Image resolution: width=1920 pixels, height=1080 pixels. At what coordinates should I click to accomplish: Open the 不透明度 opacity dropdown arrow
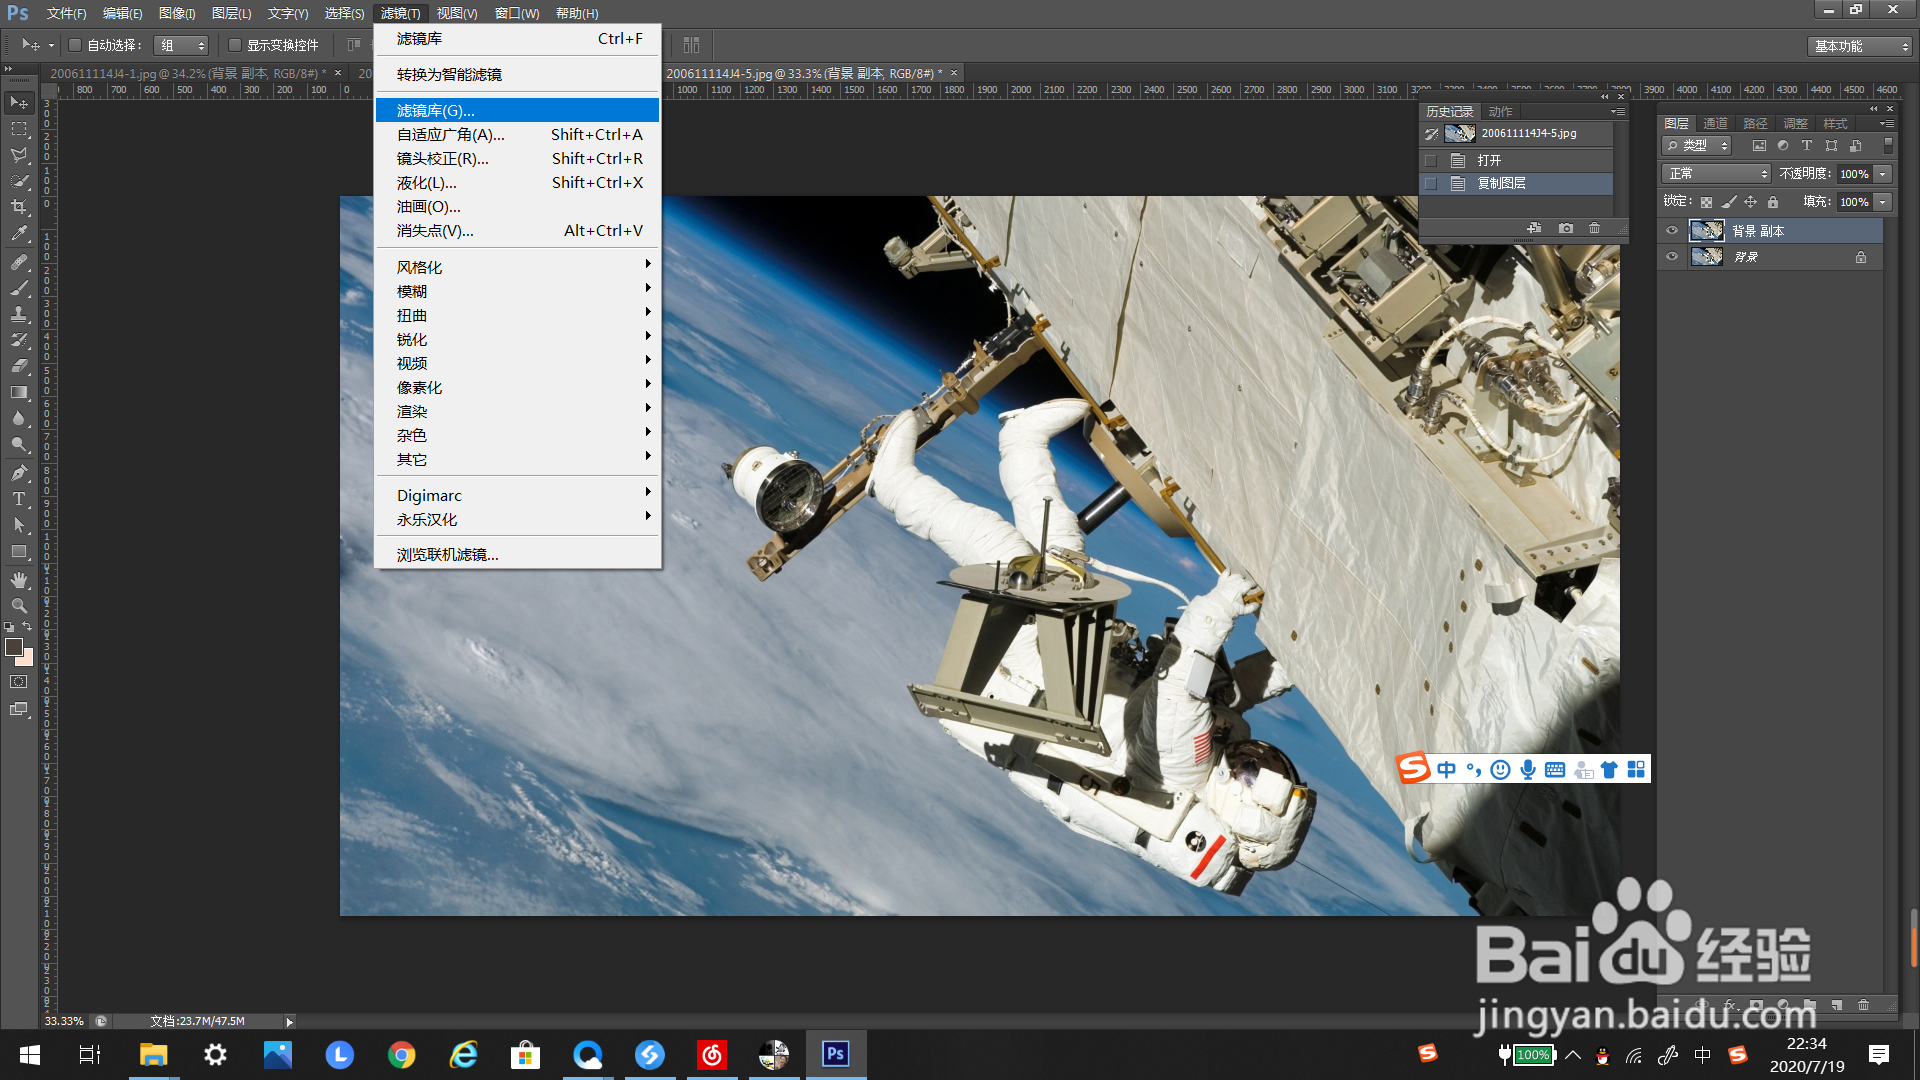[x=1883, y=174]
